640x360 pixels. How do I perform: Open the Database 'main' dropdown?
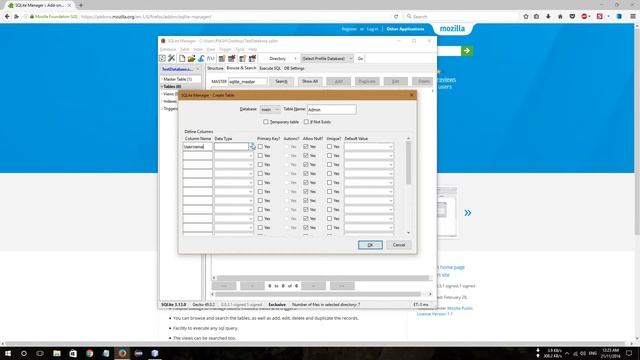(x=270, y=109)
